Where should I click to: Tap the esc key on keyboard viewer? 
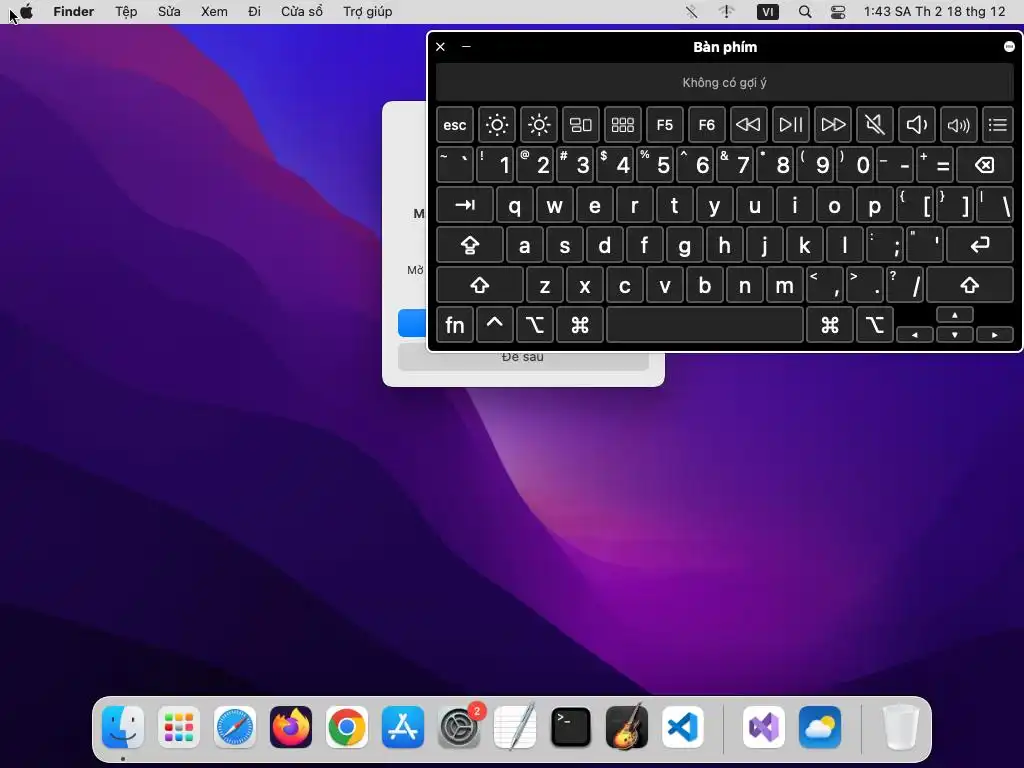click(x=455, y=125)
